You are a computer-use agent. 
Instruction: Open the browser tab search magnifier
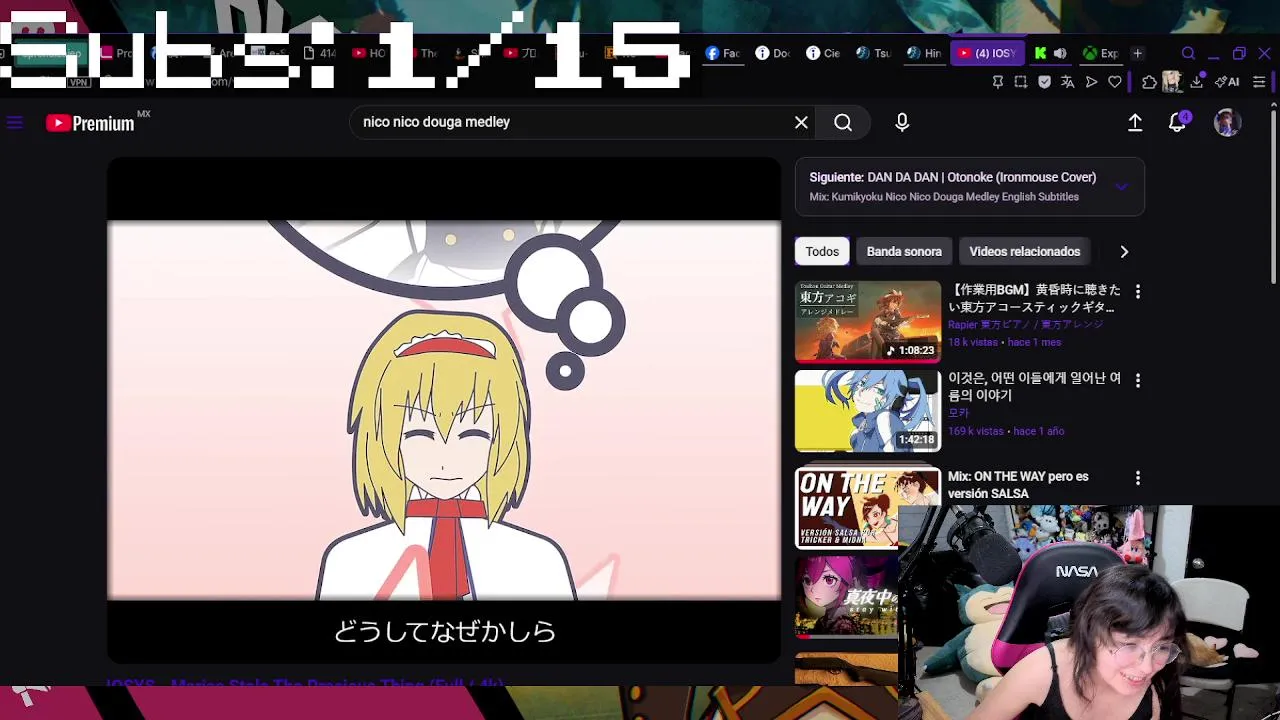click(1188, 53)
